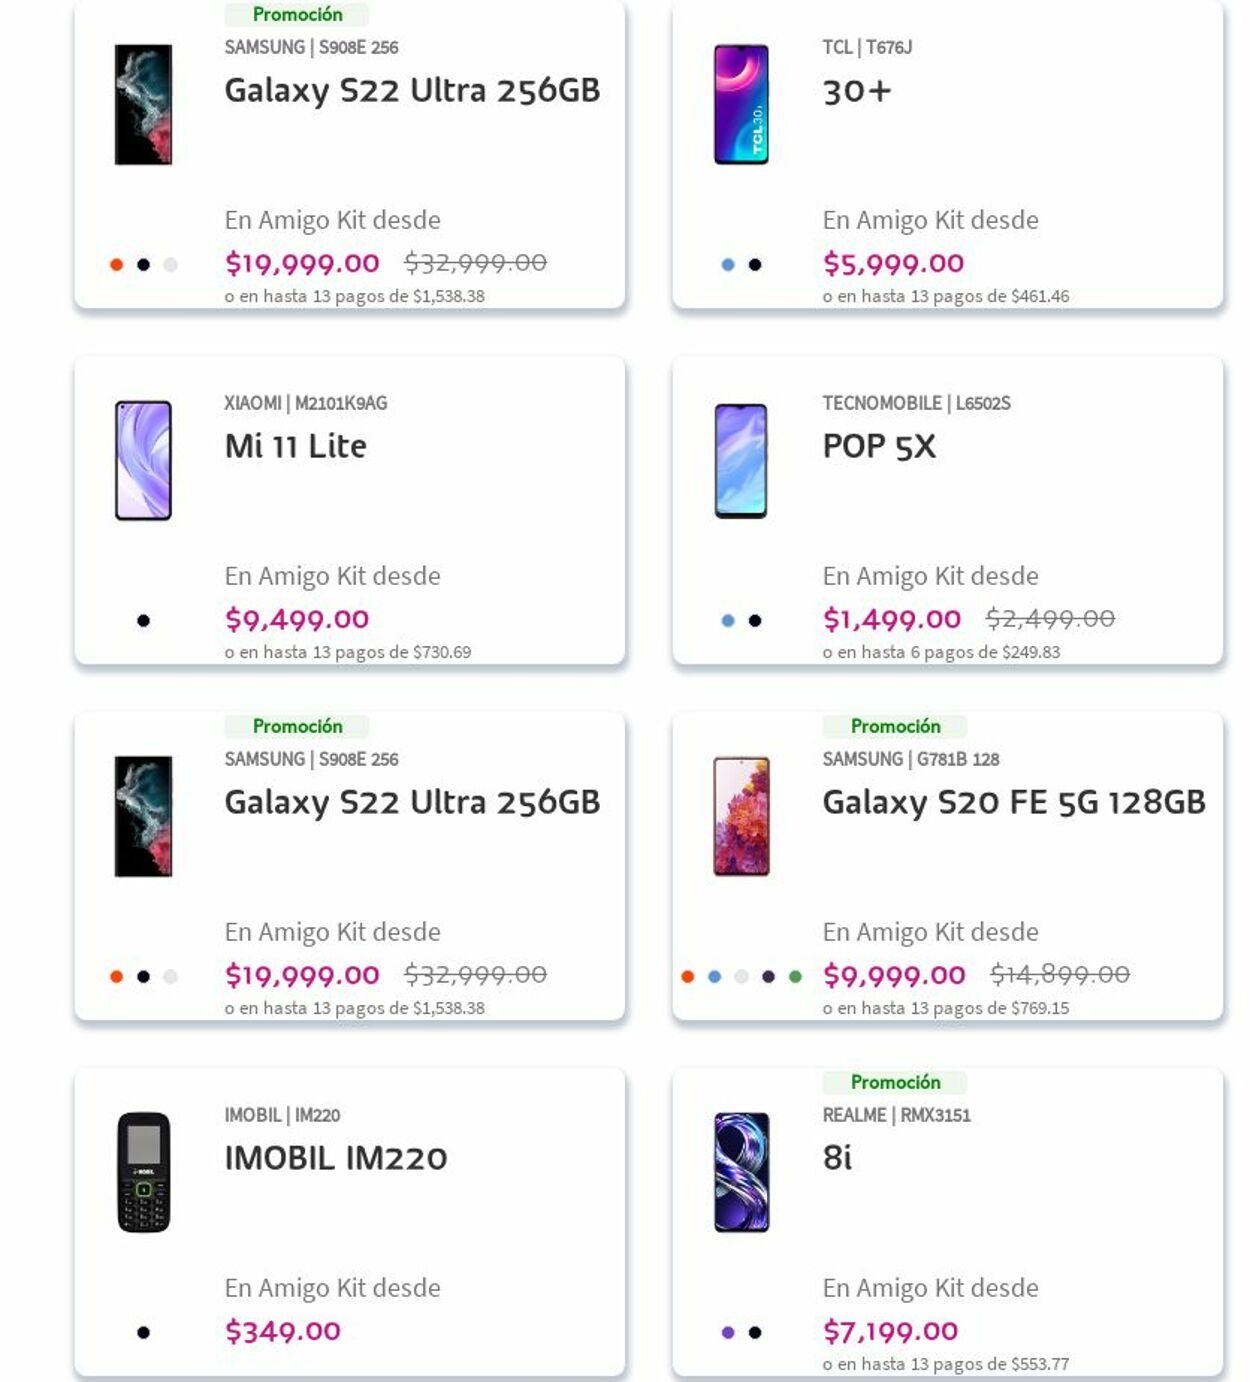Image resolution: width=1250 pixels, height=1382 pixels.
Task: Choose the dark purple color for Galaxy S20 FE
Action: coord(768,977)
